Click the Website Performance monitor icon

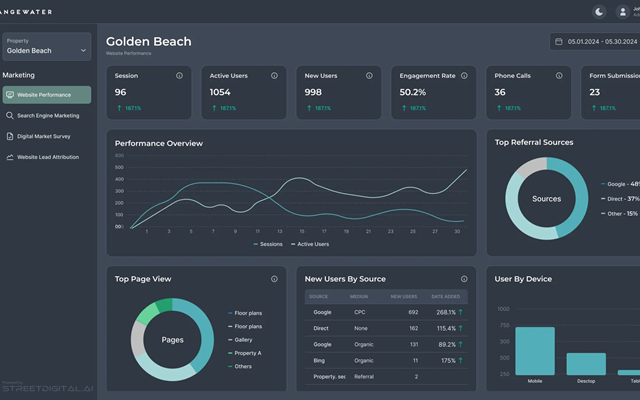(10, 95)
